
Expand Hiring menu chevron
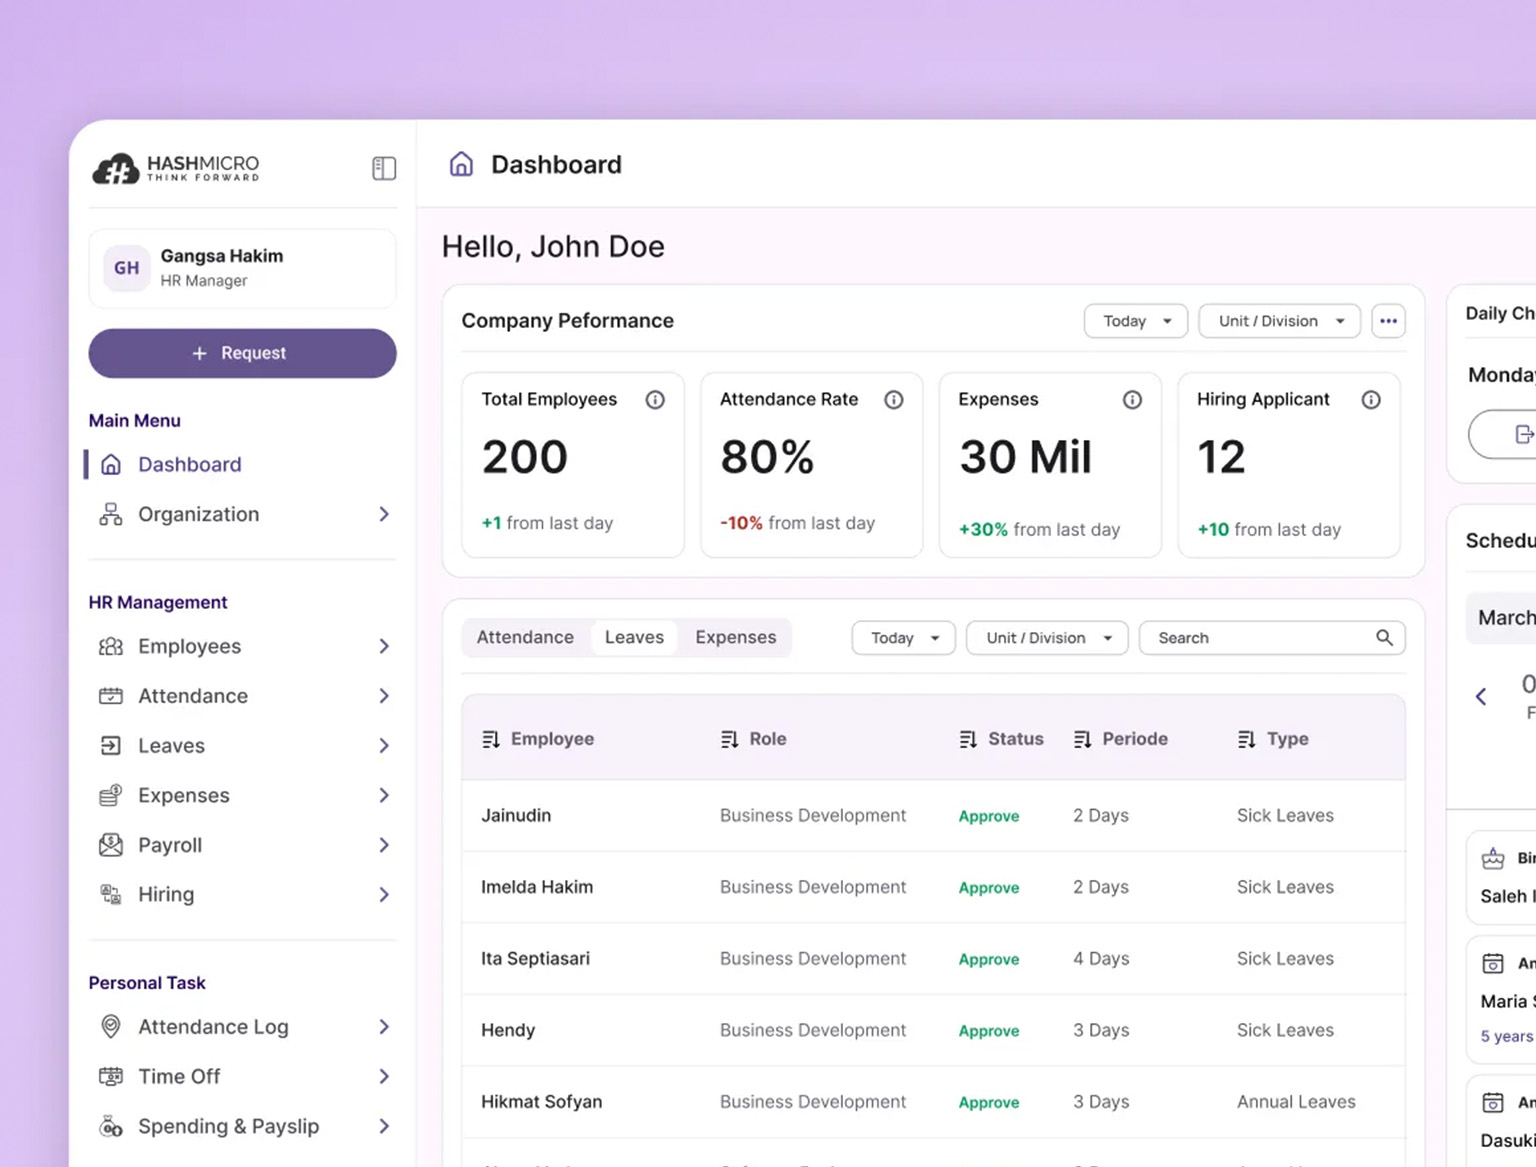(384, 894)
